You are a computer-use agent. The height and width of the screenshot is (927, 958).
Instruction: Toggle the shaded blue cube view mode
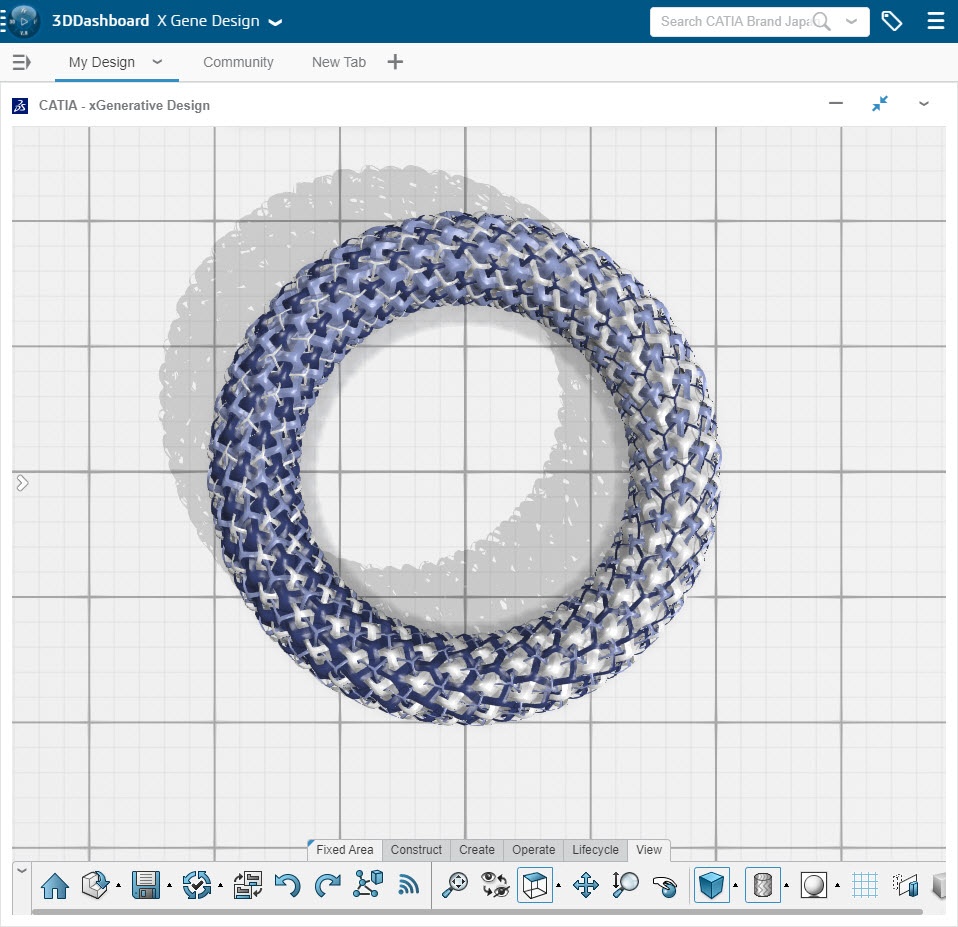click(x=712, y=885)
